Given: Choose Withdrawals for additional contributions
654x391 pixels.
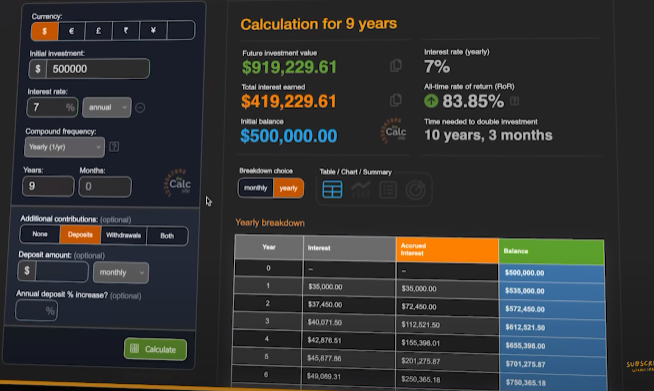Looking at the screenshot, I should 123,235.
